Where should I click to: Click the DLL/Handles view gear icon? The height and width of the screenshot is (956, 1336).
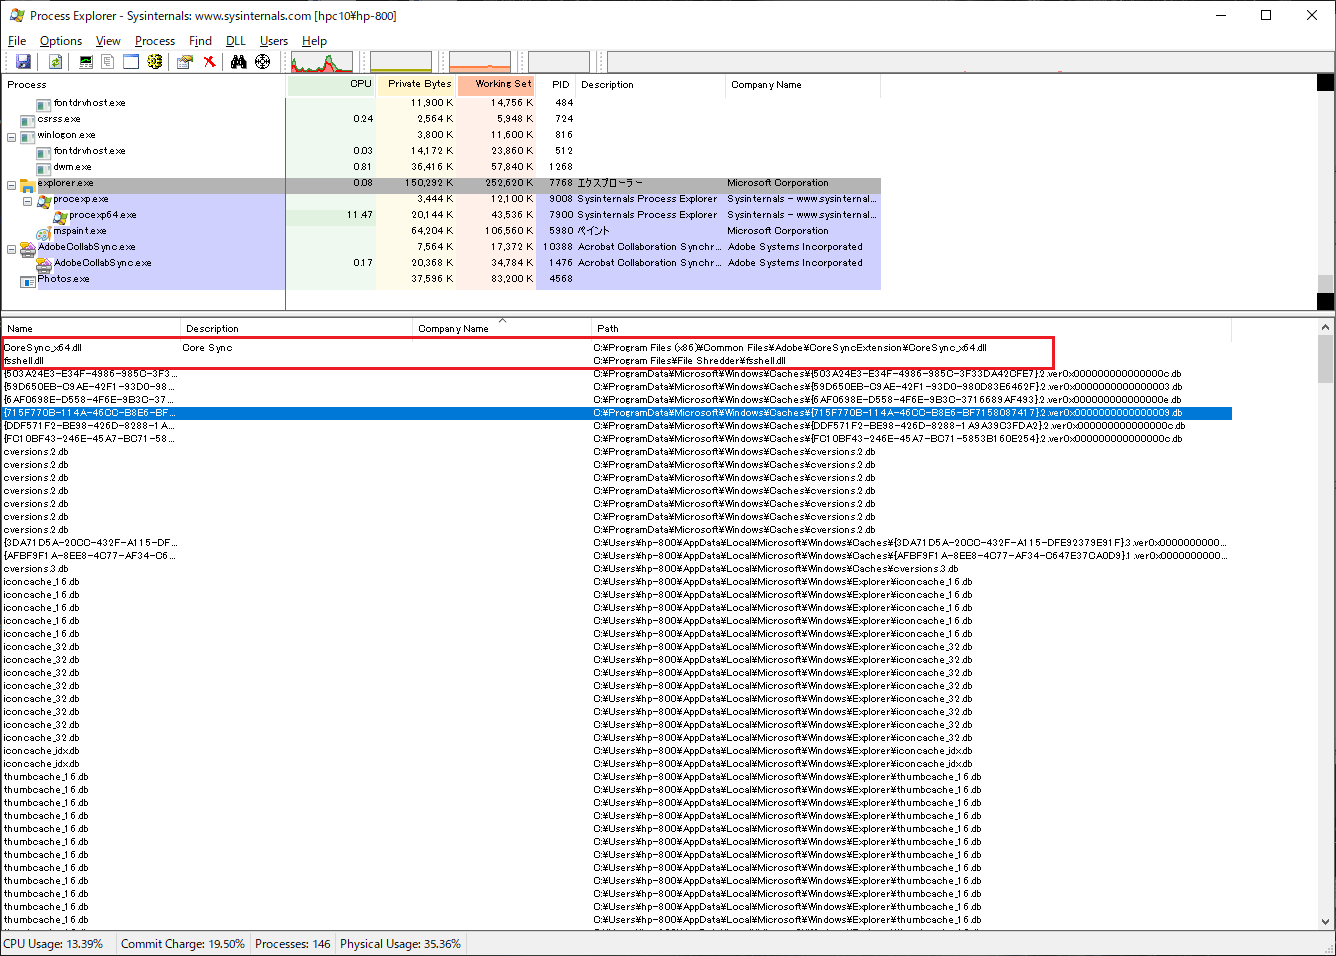pos(154,62)
